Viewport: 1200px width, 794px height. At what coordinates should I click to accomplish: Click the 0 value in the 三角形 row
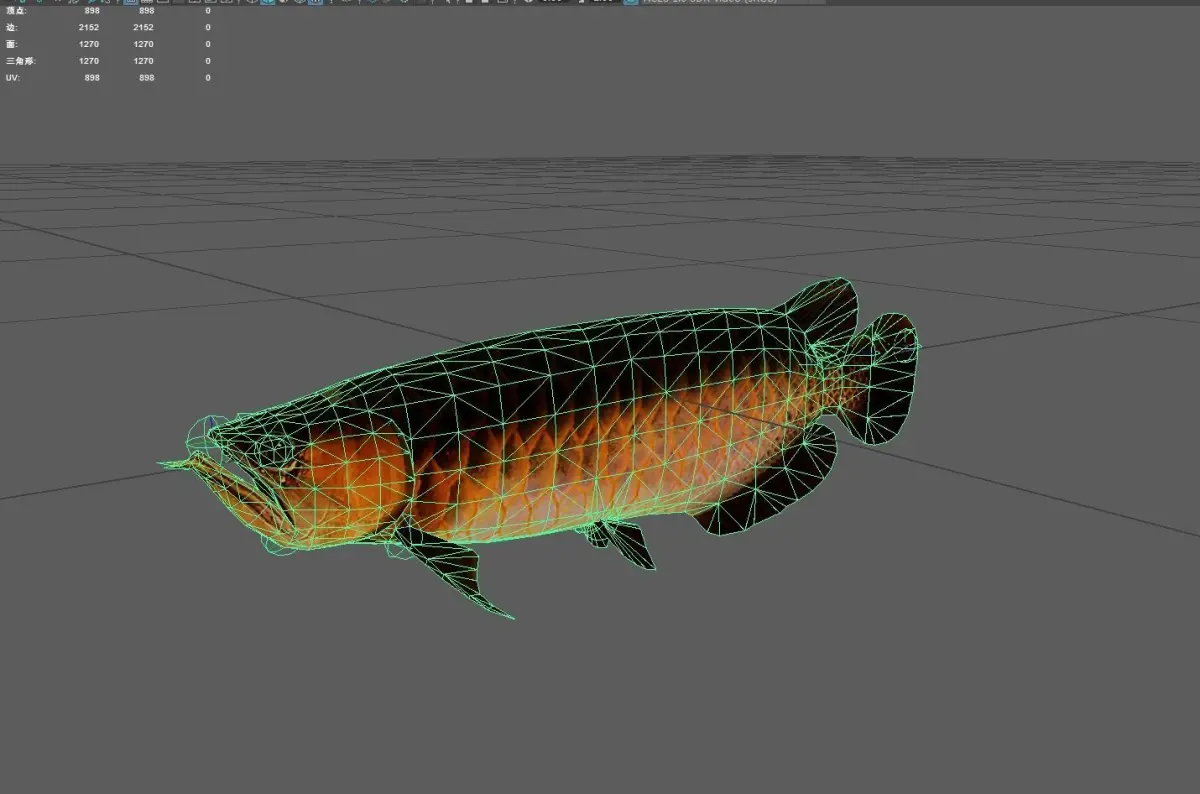(208, 61)
